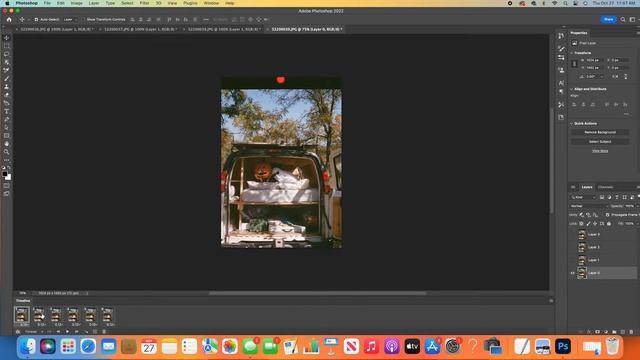Open Safari from the Dock

tap(88, 347)
